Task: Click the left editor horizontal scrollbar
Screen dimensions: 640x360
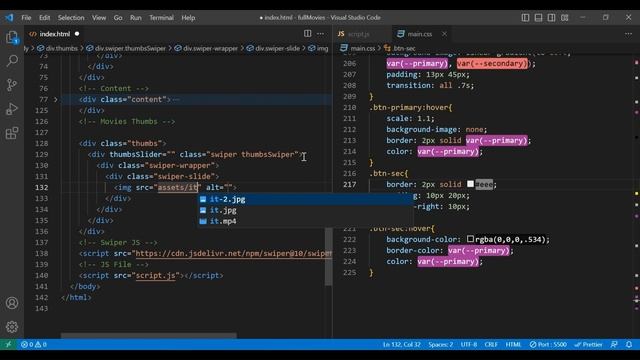Action: pyautogui.click(x=149, y=336)
